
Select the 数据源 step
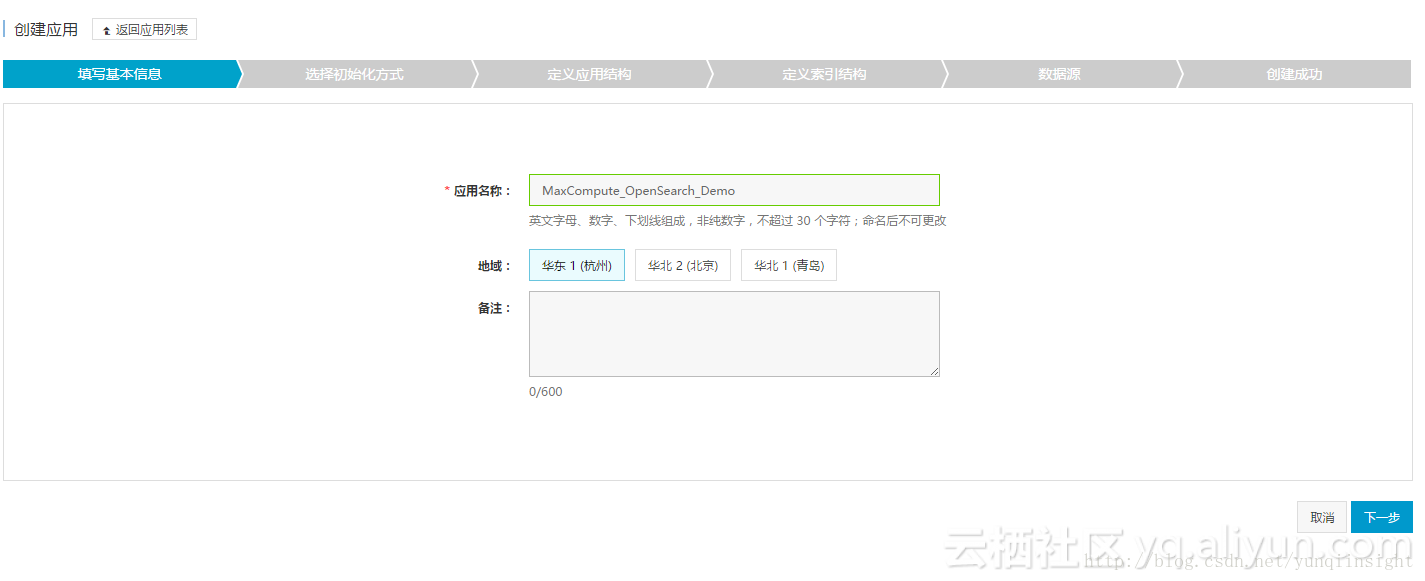(x=1060, y=74)
